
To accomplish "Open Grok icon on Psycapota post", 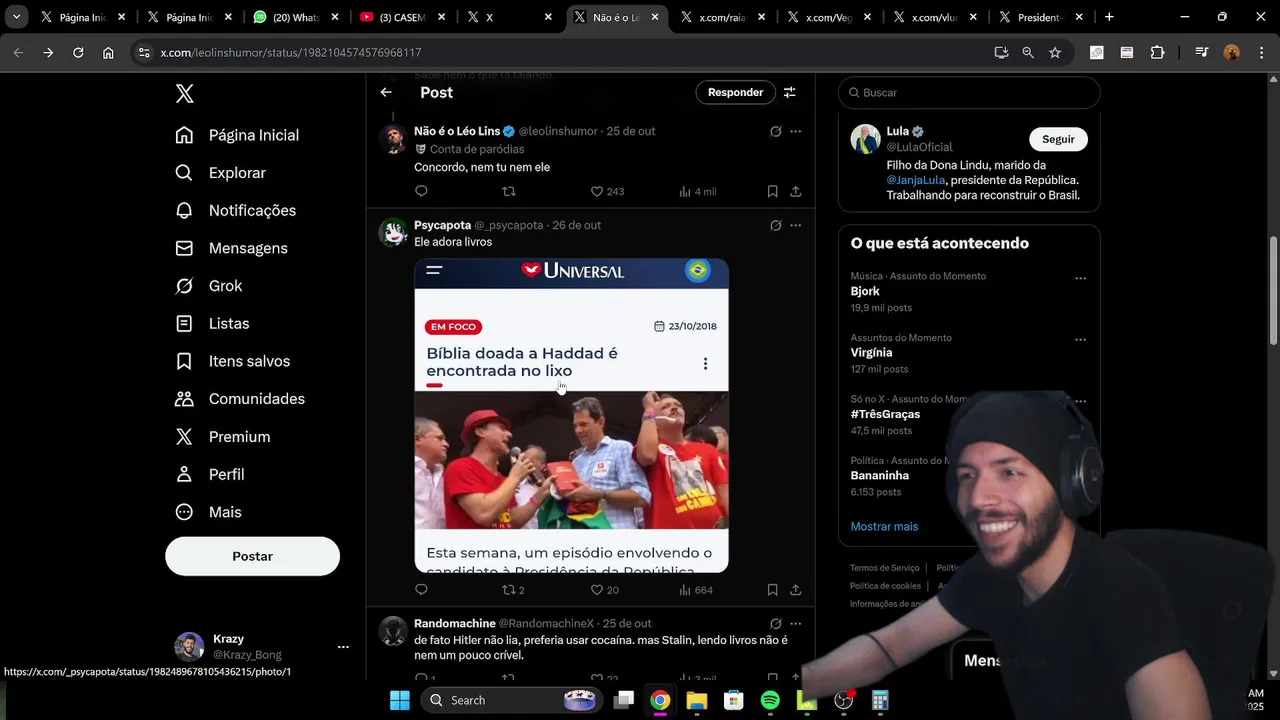I will tap(776, 225).
